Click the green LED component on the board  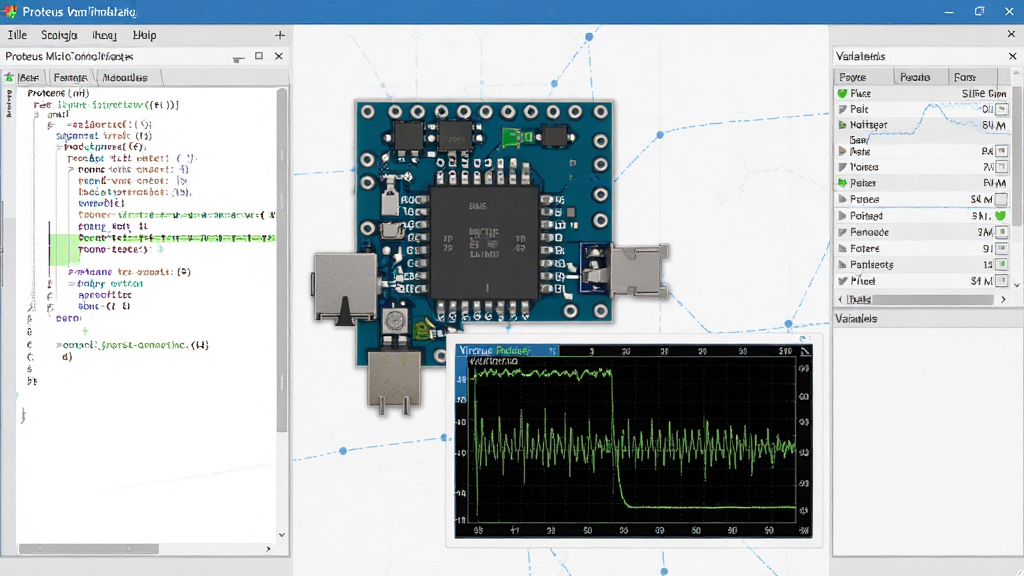tap(516, 137)
